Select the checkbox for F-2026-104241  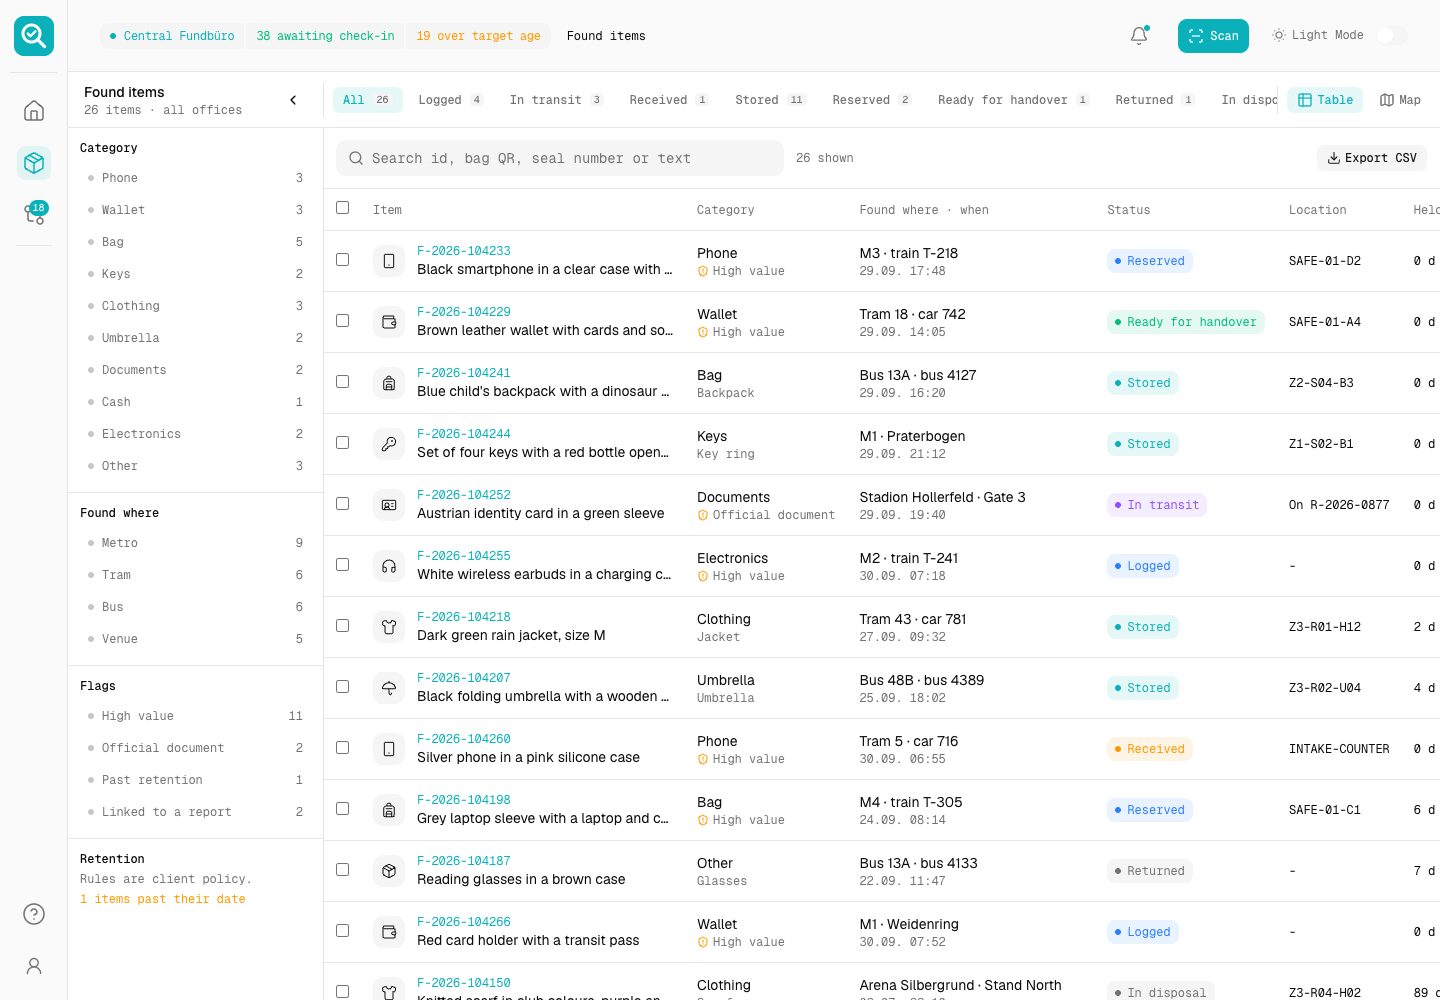(x=343, y=382)
